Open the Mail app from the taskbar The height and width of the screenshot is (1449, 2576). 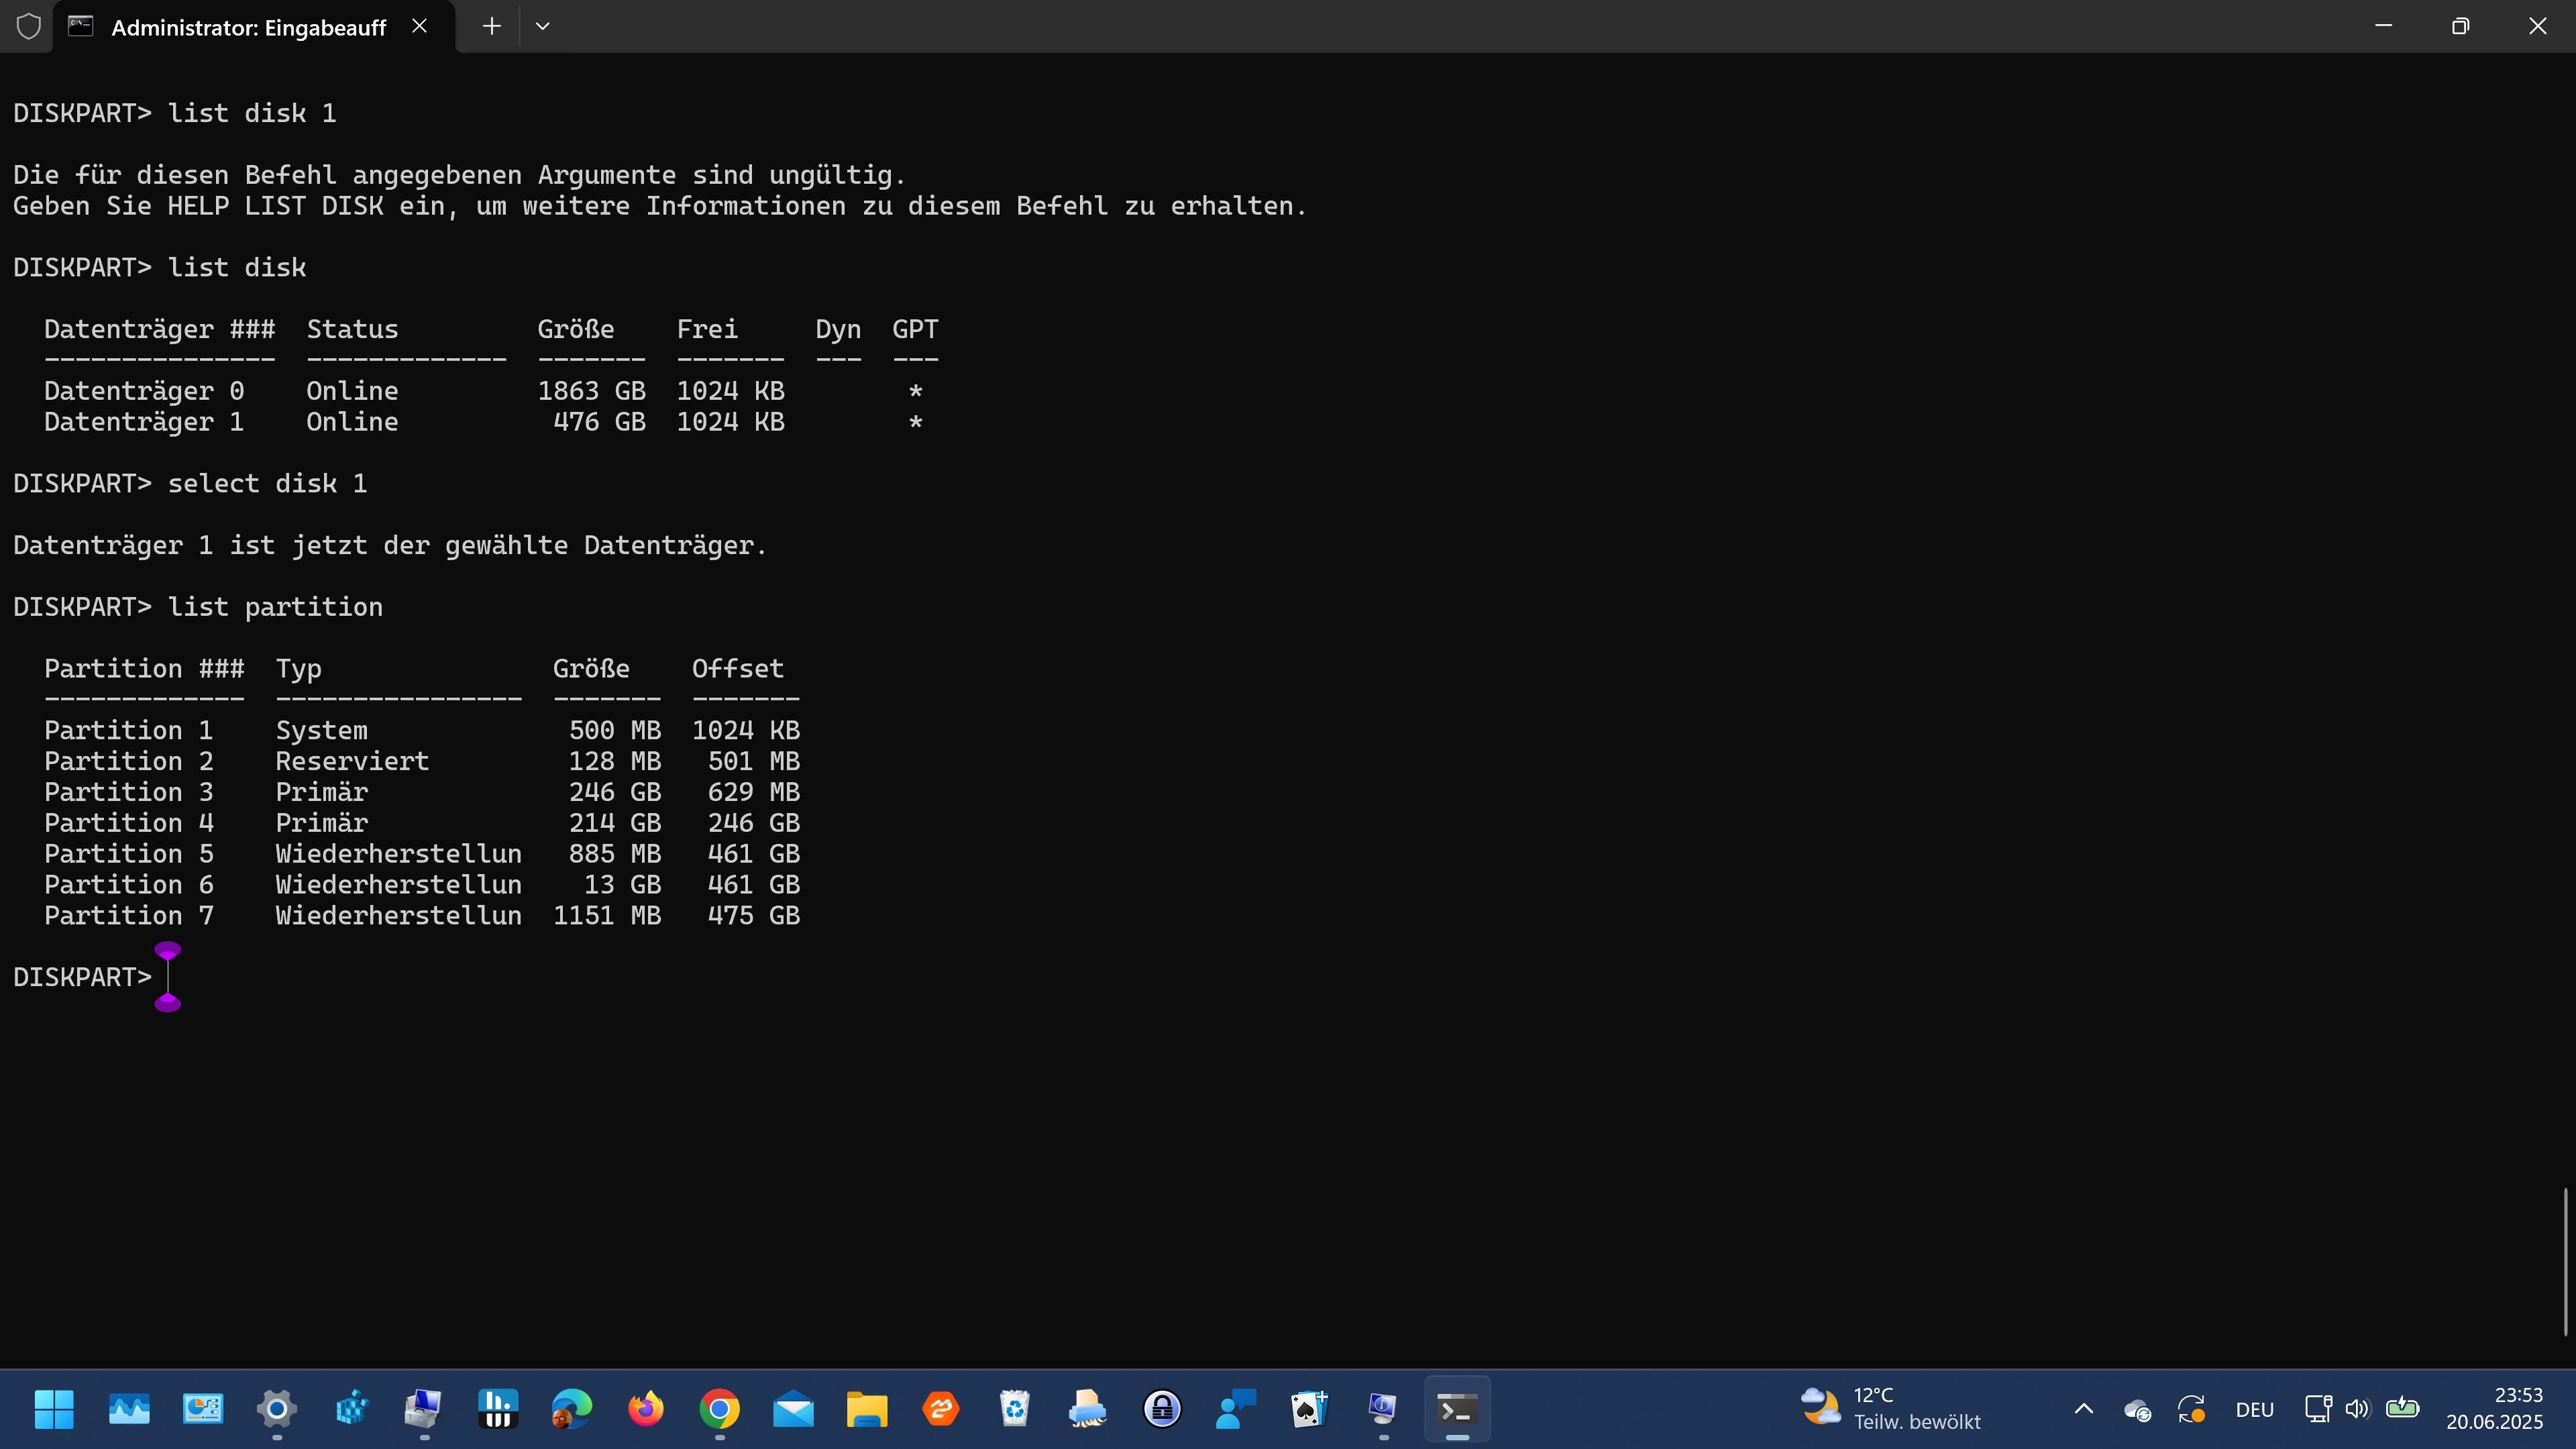click(793, 1409)
